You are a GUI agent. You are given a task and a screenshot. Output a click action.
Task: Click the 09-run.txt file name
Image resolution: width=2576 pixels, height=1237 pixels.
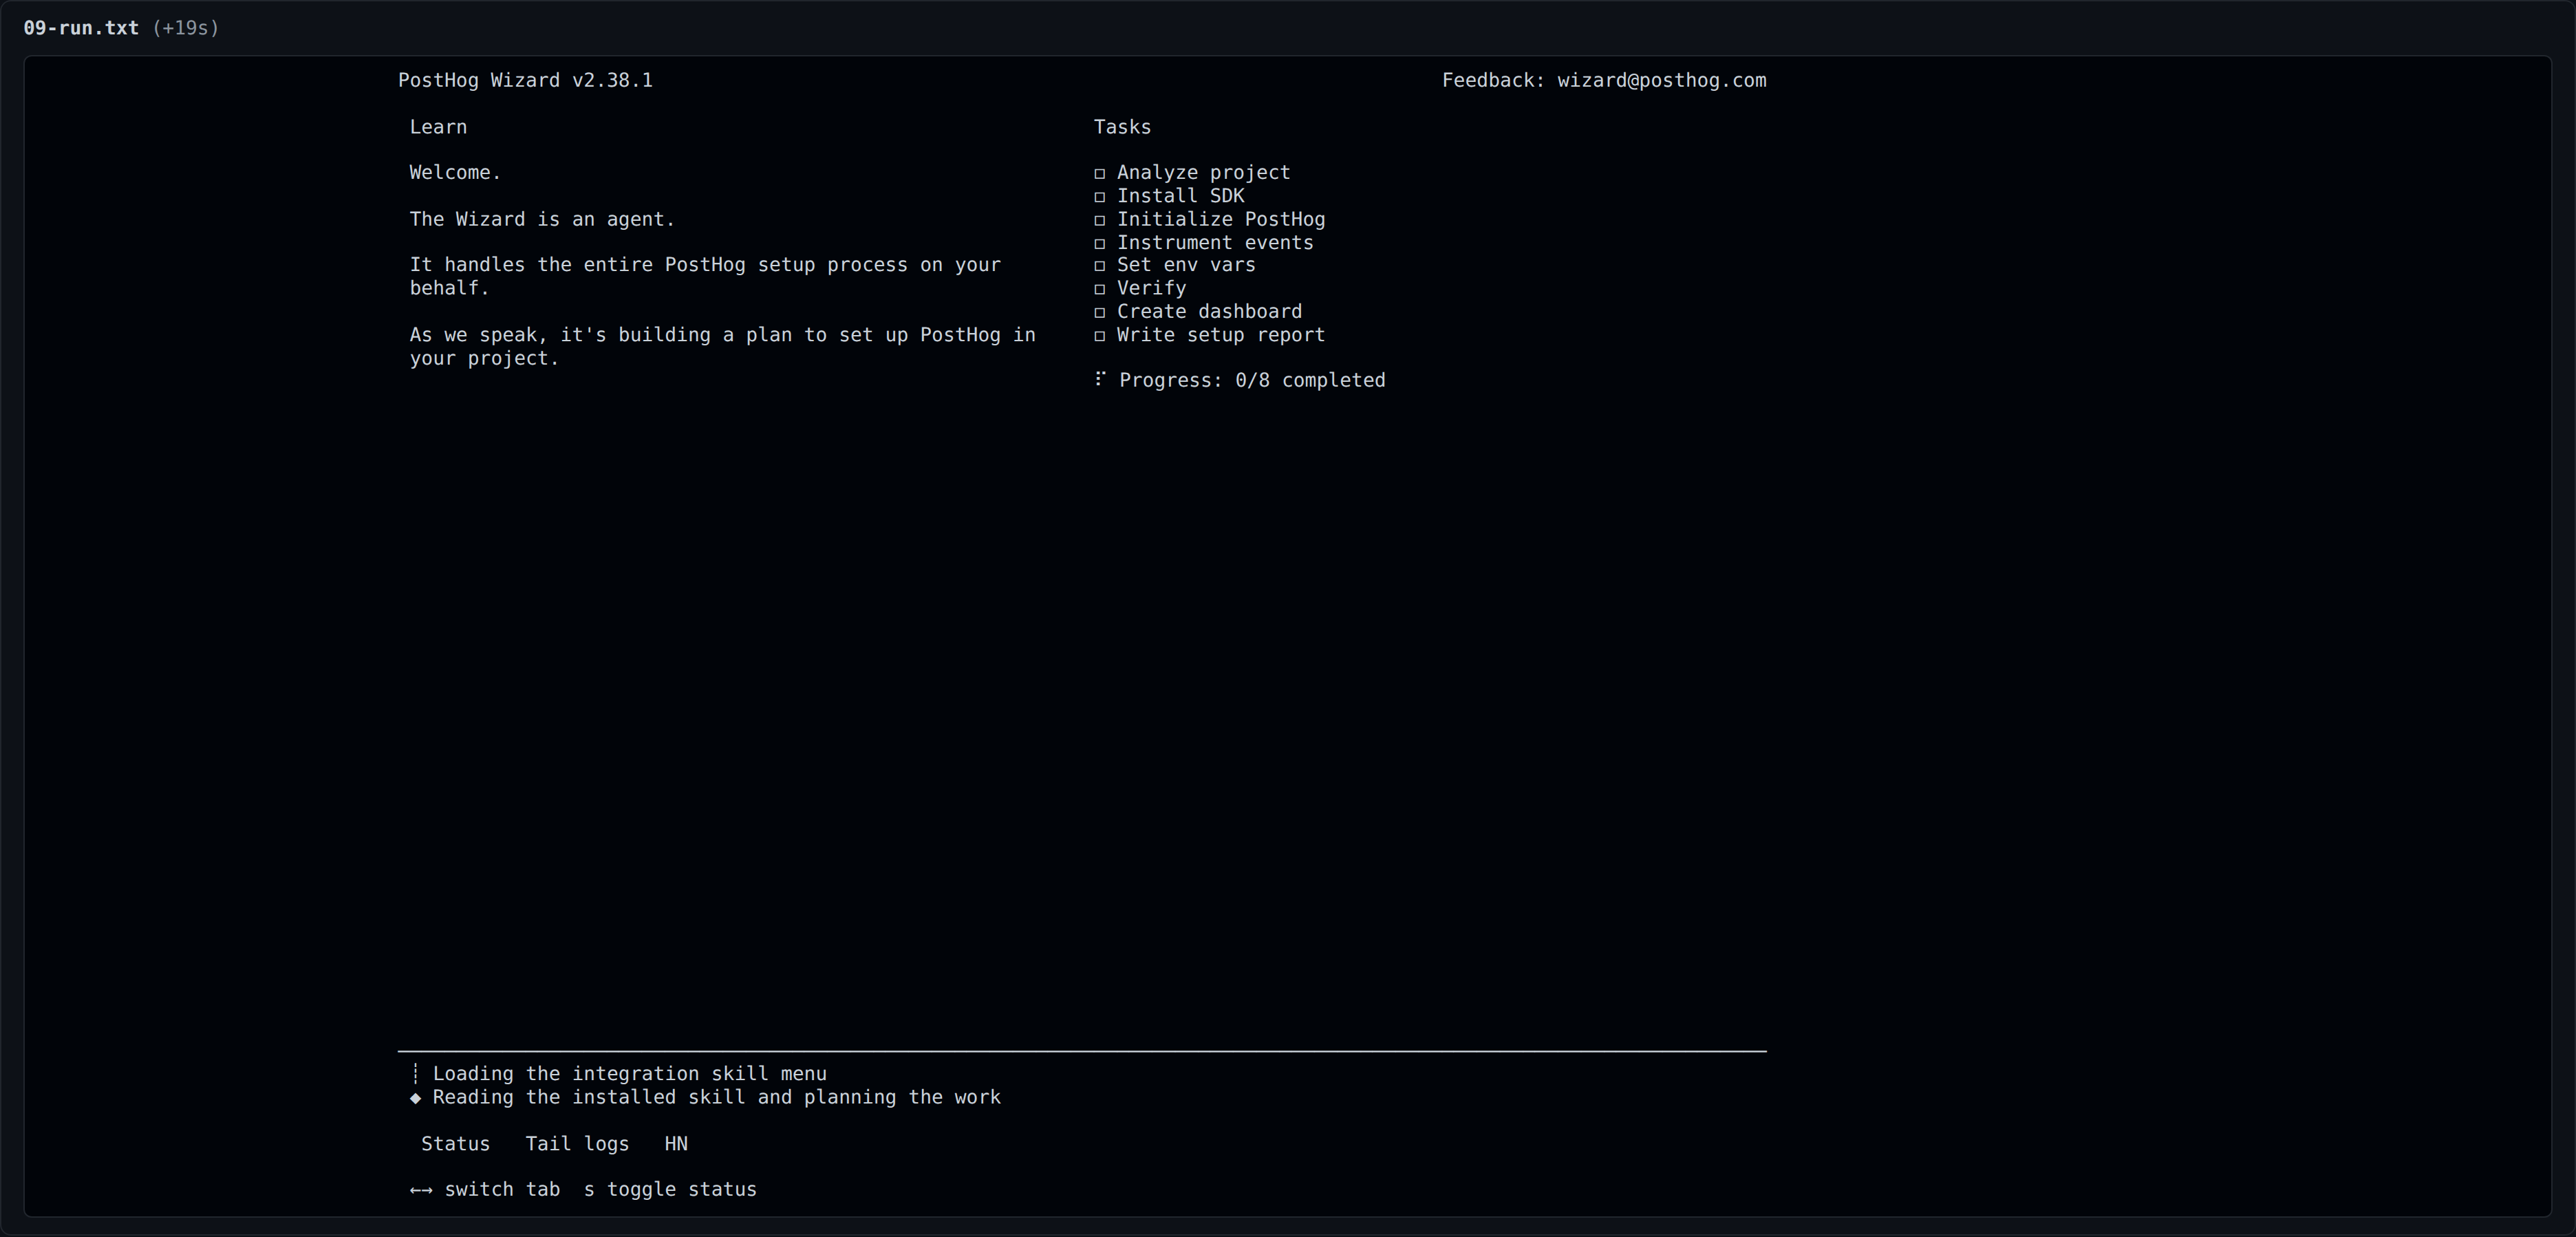[x=81, y=28]
